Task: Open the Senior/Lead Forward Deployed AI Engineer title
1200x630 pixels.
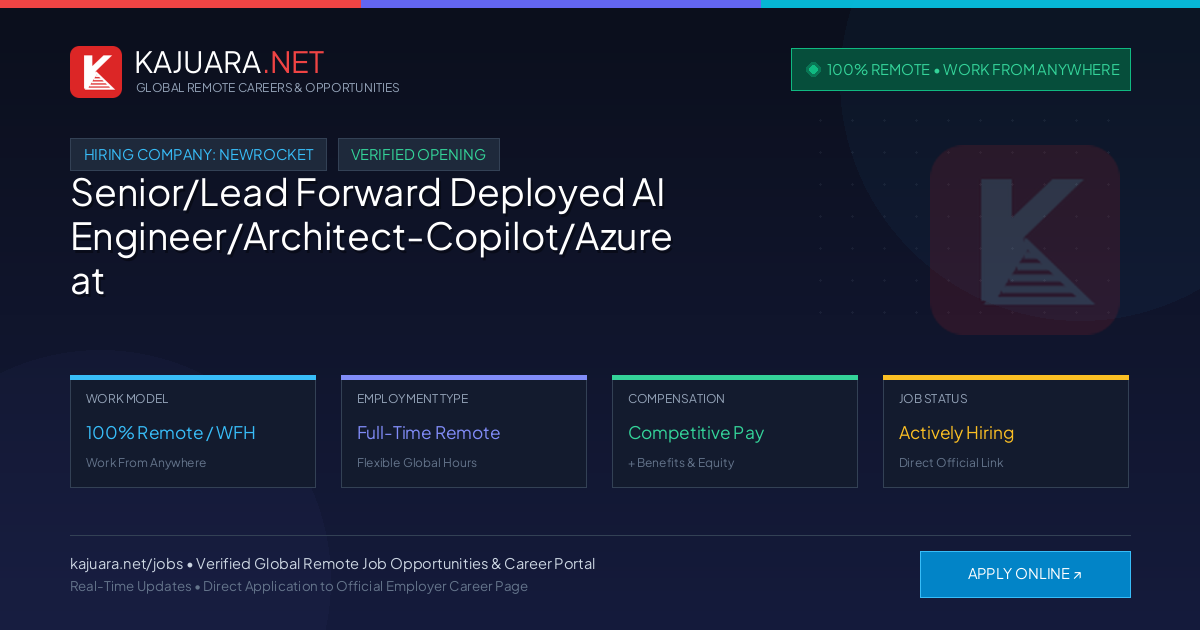Action: click(371, 236)
